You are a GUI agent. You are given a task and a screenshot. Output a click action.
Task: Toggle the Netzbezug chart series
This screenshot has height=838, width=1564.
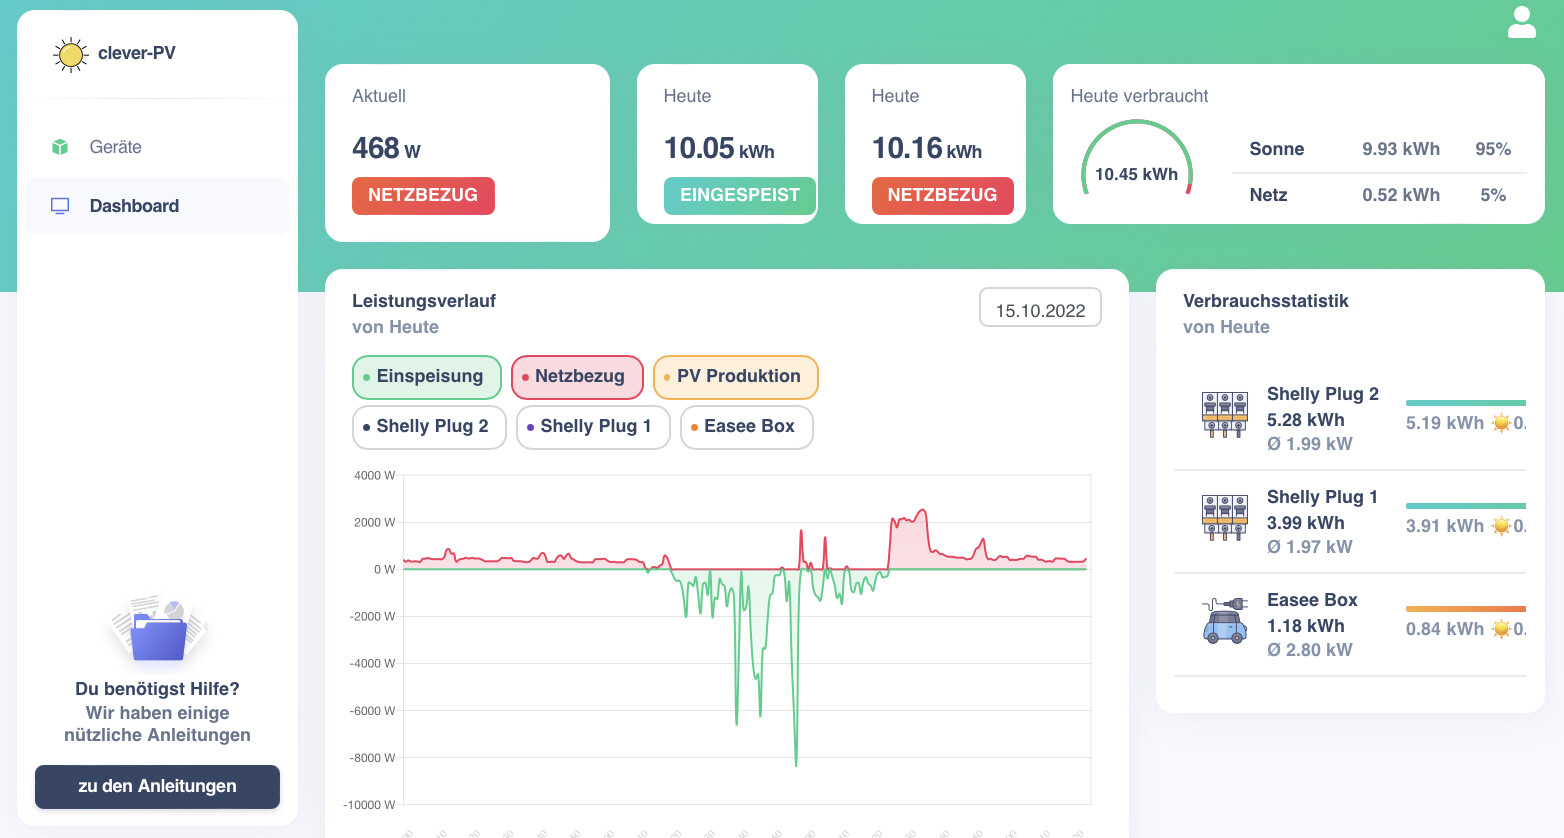coord(577,377)
